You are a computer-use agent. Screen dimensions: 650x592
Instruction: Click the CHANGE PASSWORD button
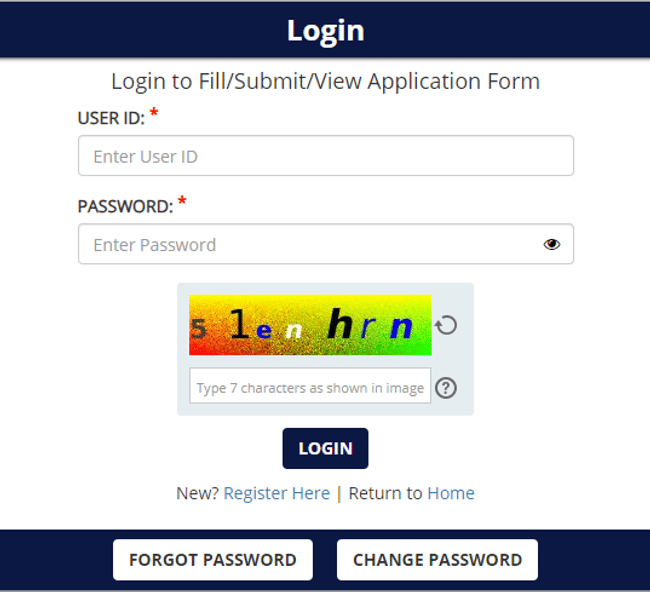pyautogui.click(x=437, y=560)
